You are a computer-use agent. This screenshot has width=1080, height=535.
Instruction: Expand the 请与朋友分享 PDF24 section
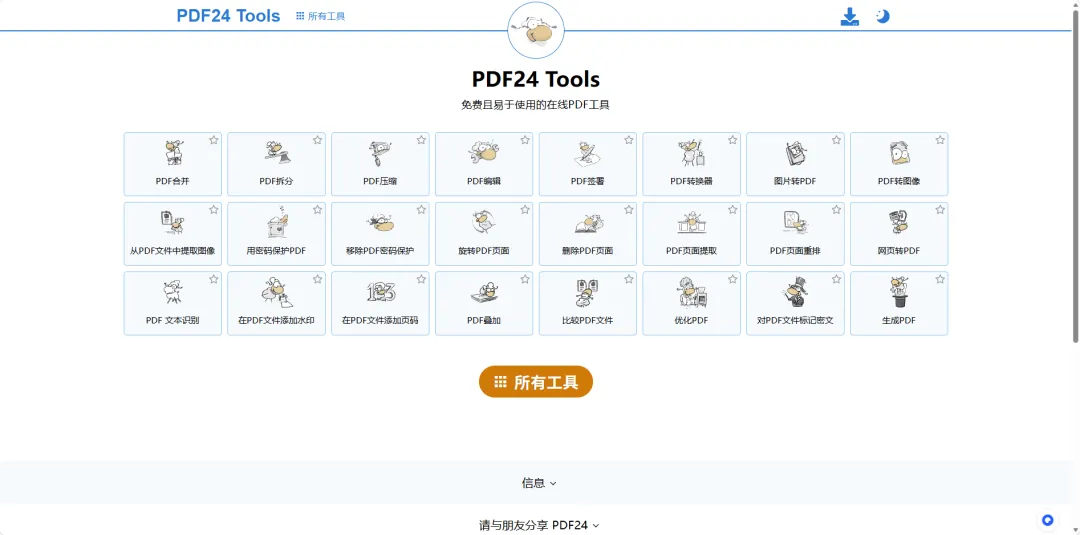point(539,525)
